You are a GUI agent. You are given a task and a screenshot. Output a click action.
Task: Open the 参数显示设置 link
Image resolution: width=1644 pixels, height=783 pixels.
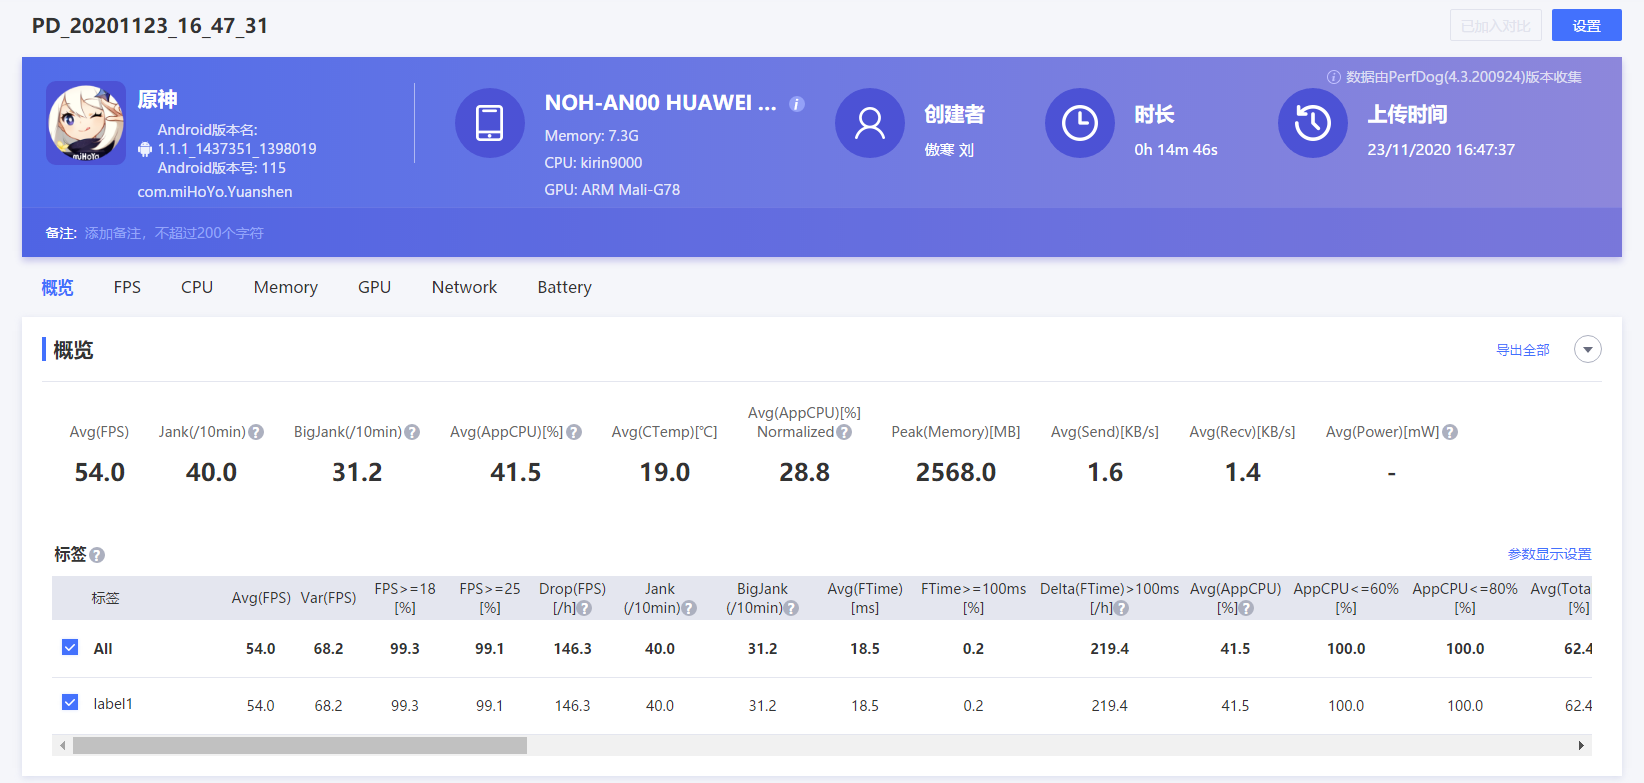point(1550,554)
